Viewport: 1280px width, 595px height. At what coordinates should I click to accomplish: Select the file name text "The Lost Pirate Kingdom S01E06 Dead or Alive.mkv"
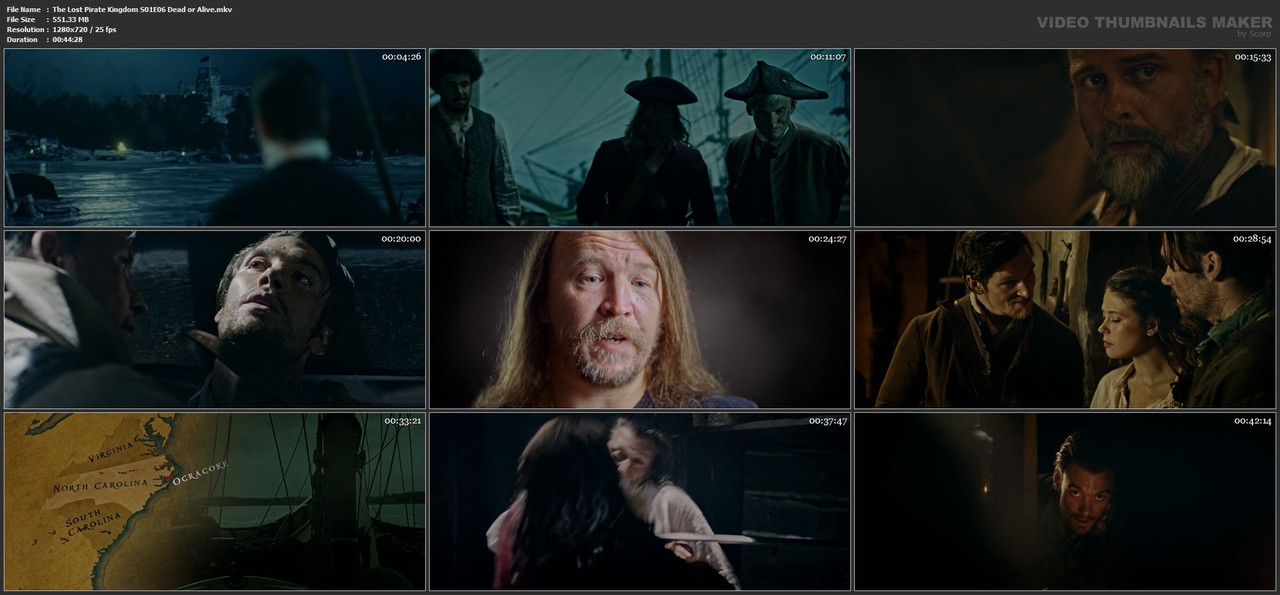pos(142,9)
